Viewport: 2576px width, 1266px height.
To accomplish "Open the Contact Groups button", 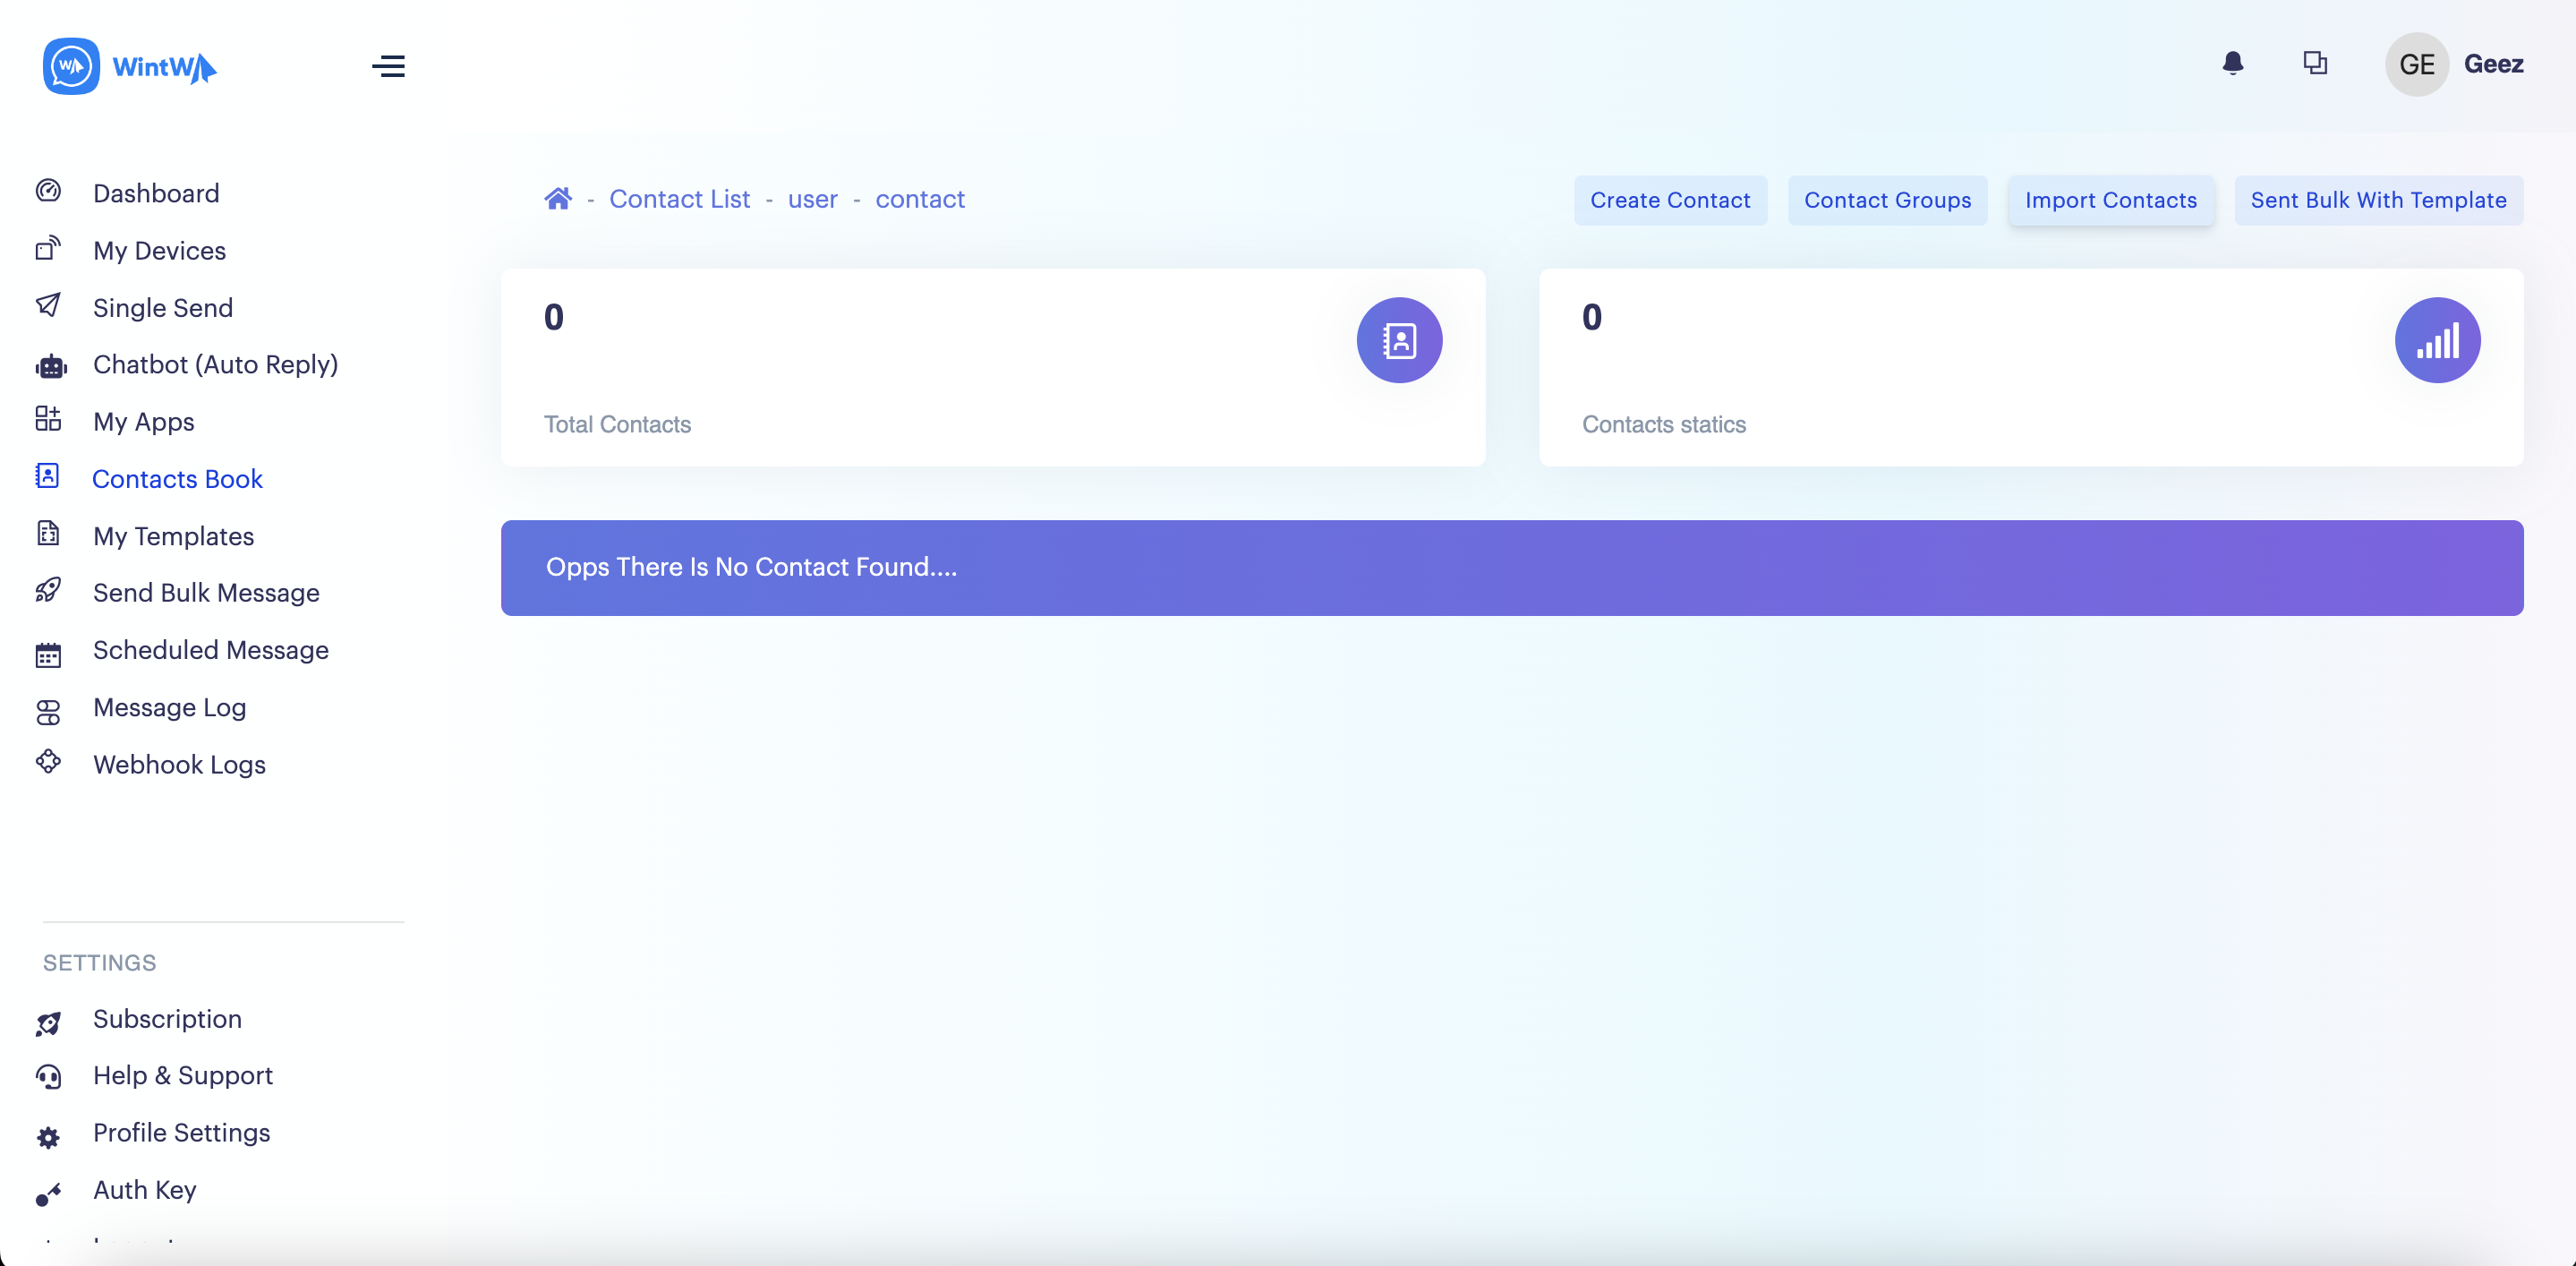I will 1886,200.
